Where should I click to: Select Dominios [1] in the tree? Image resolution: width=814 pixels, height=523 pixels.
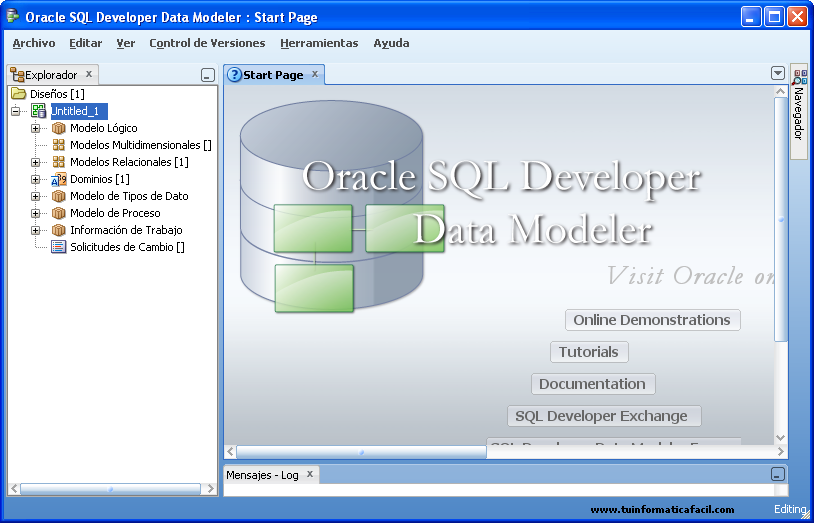click(100, 179)
